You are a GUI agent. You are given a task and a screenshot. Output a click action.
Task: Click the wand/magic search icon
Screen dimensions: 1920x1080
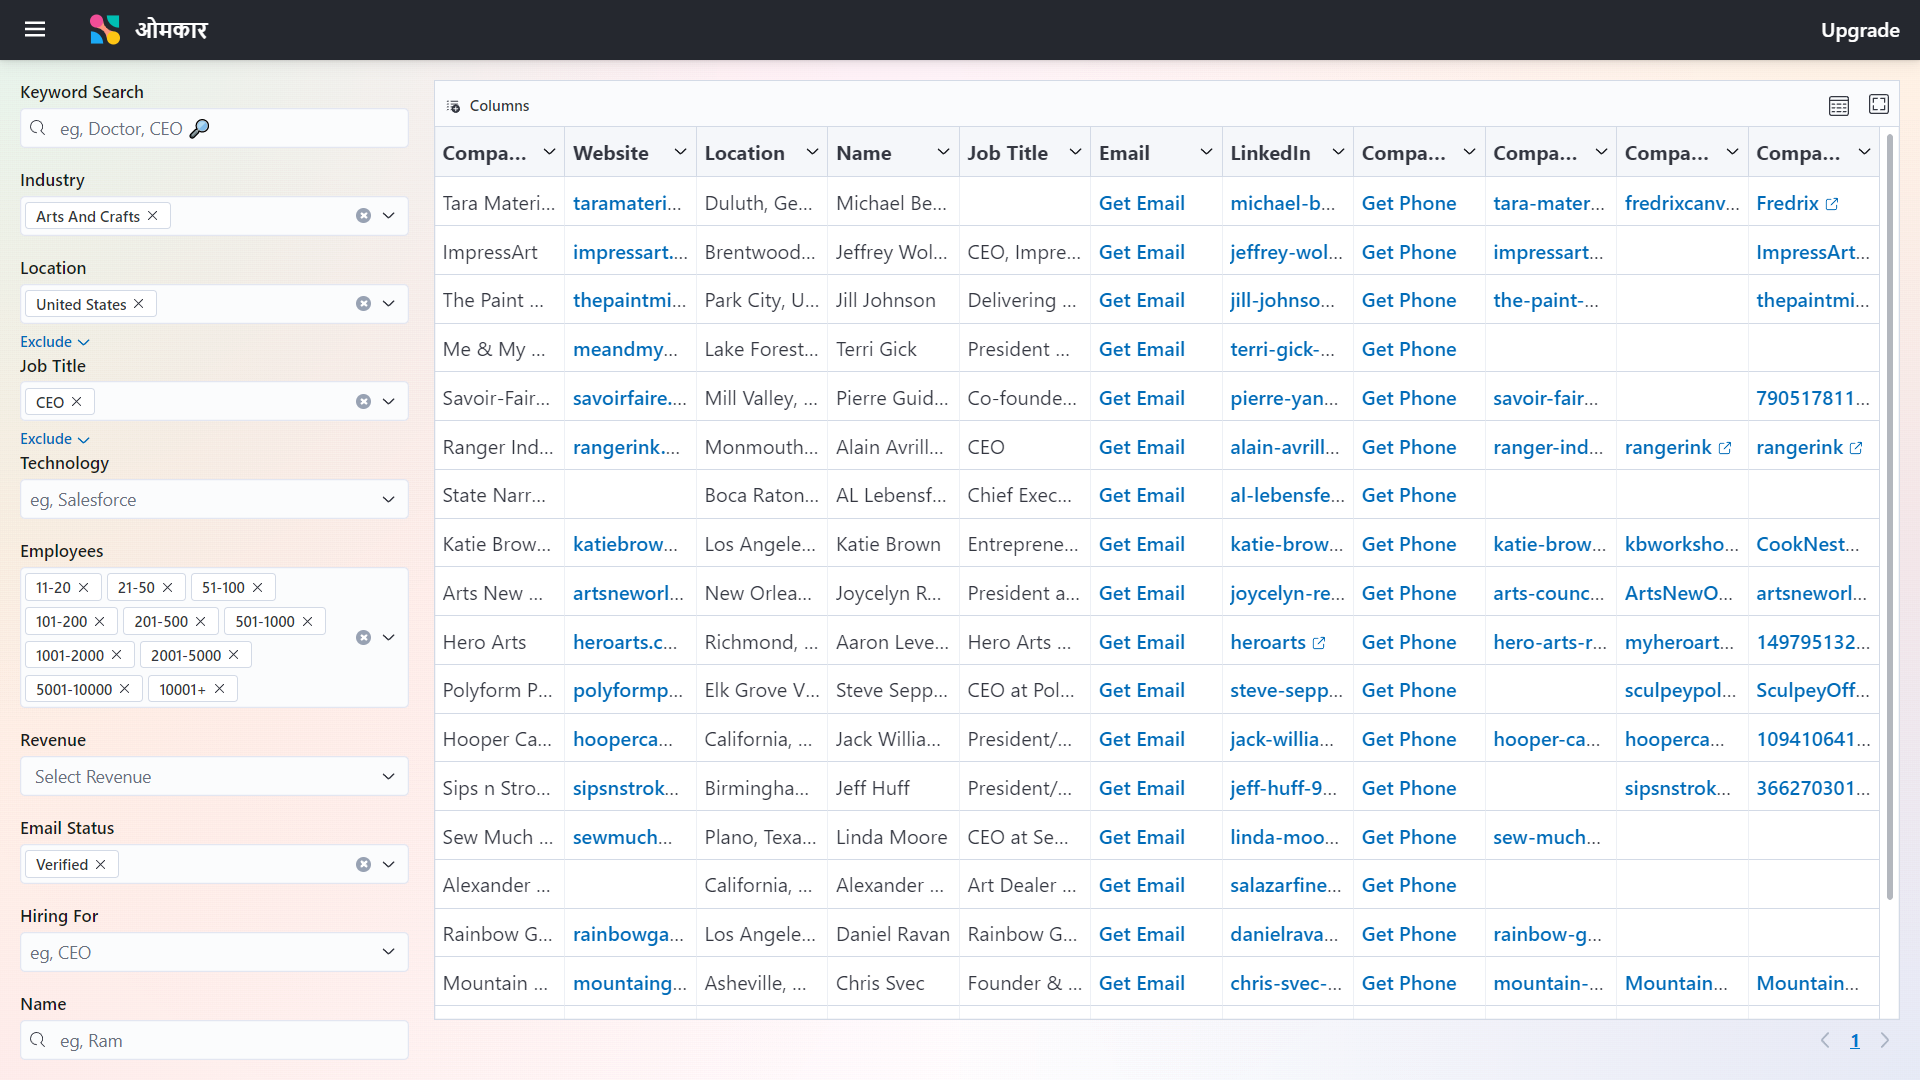(x=198, y=128)
